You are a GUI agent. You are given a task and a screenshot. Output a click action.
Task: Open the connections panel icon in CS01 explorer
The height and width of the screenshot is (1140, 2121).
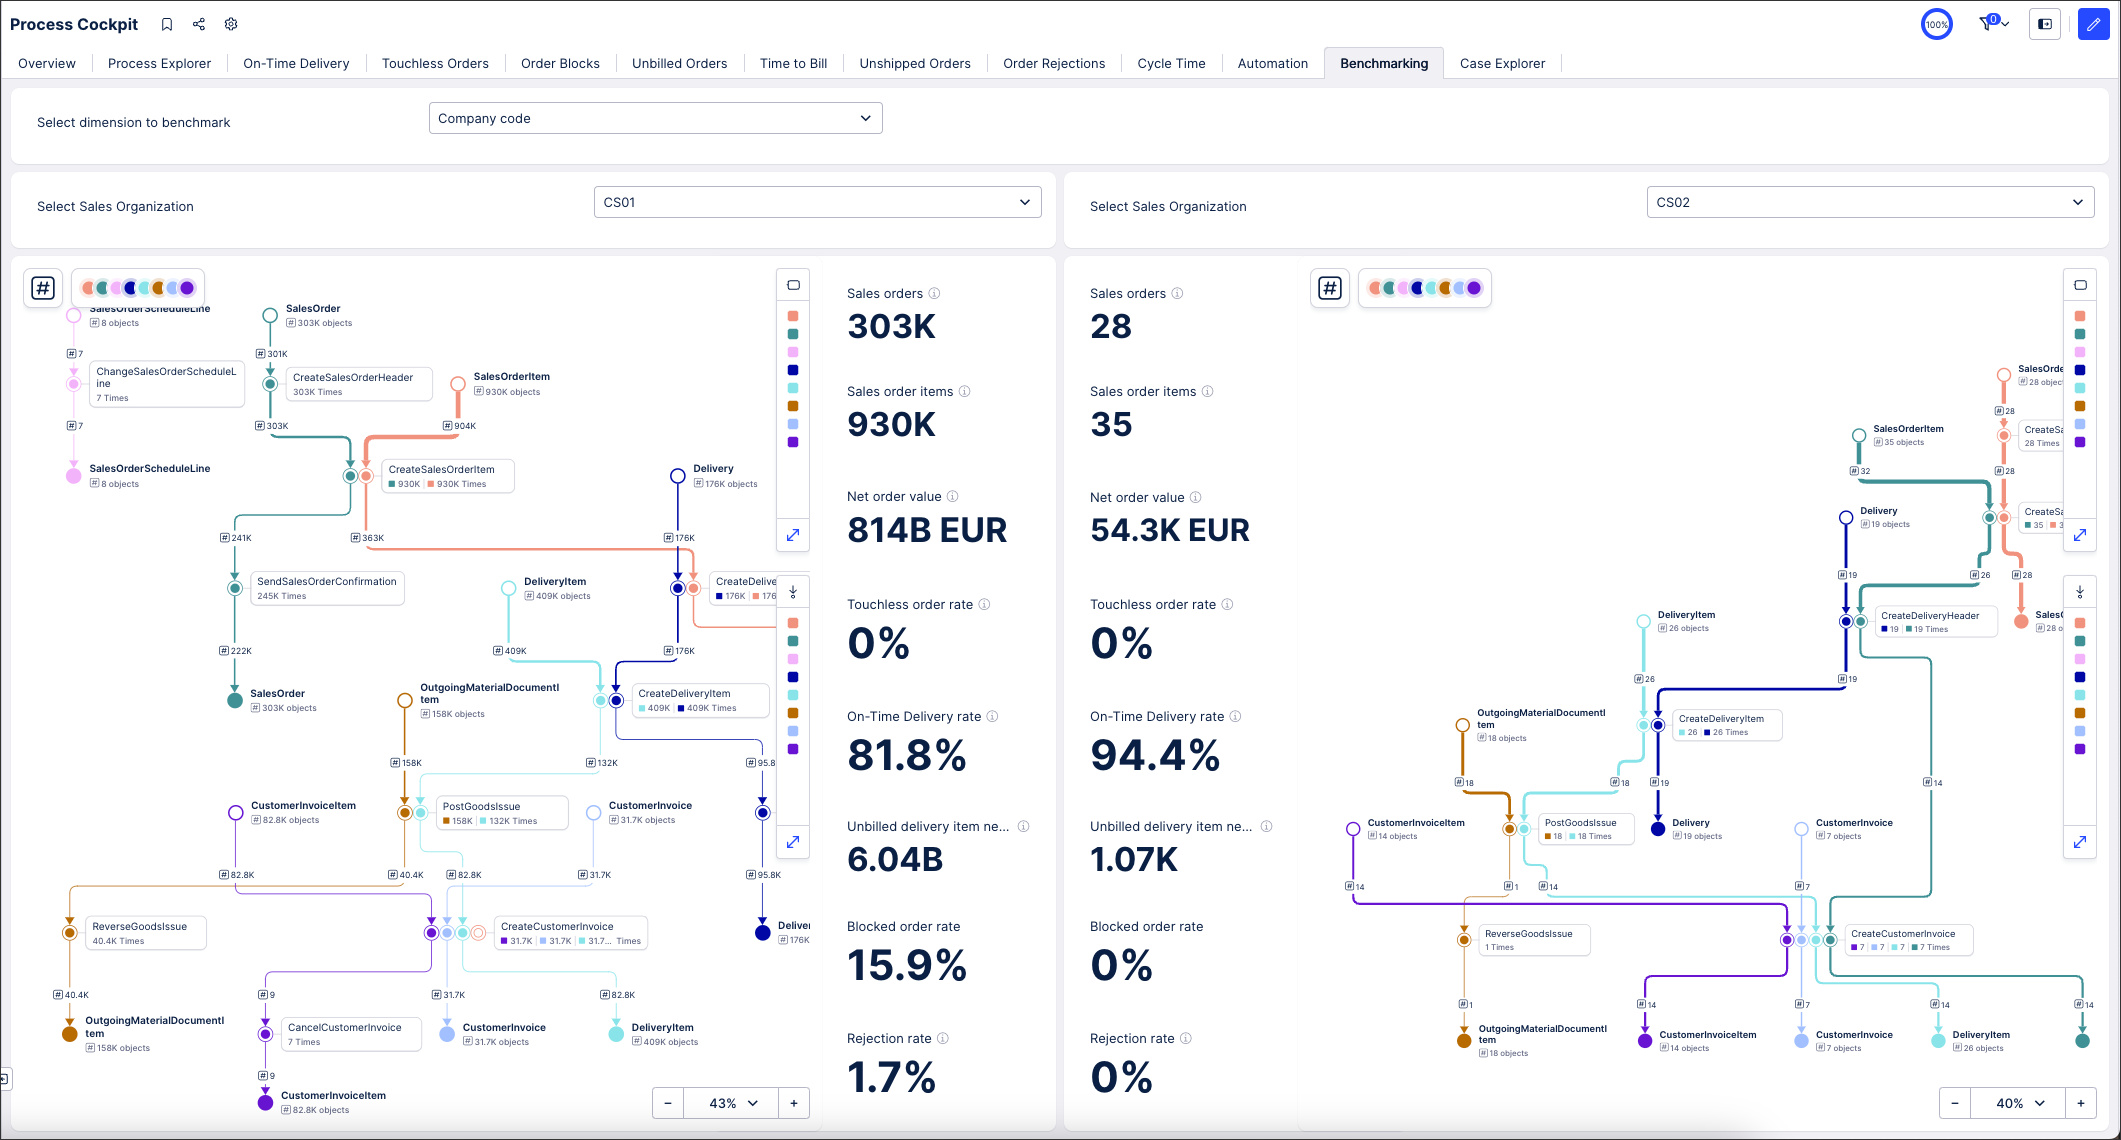[793, 592]
